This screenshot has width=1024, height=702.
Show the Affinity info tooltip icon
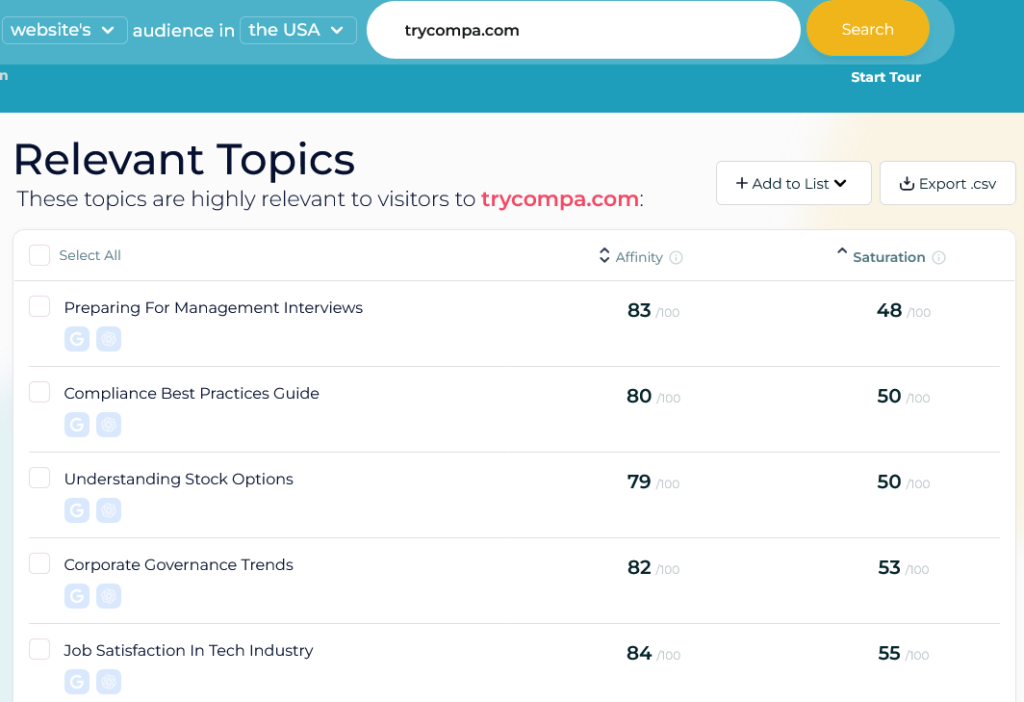coord(677,258)
